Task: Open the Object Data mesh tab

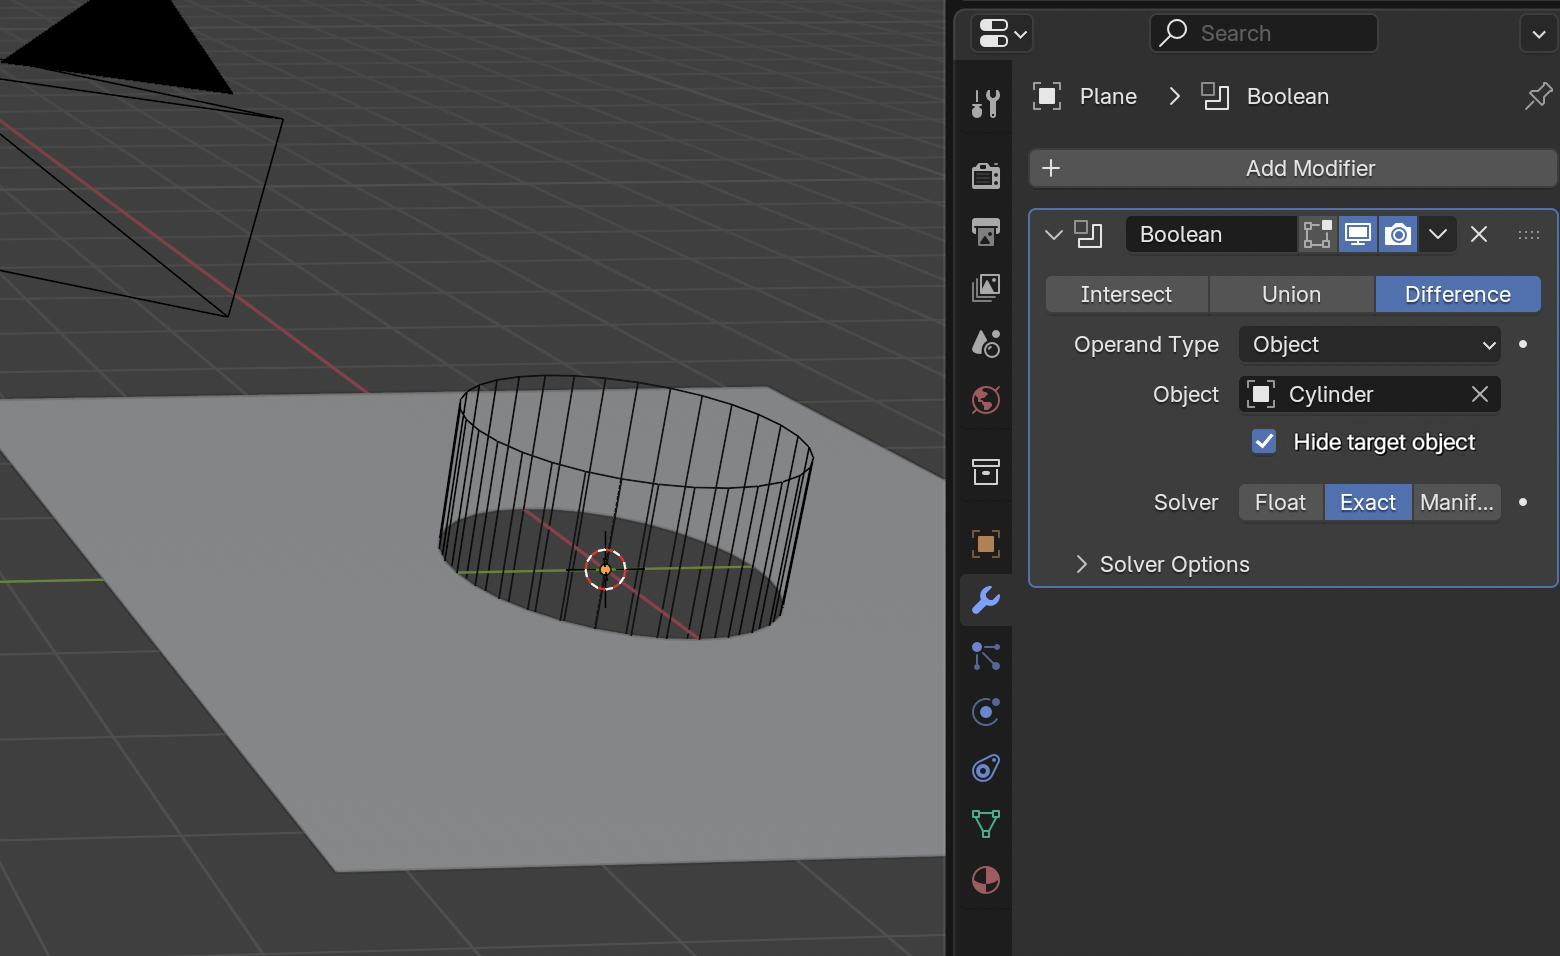Action: (x=985, y=824)
